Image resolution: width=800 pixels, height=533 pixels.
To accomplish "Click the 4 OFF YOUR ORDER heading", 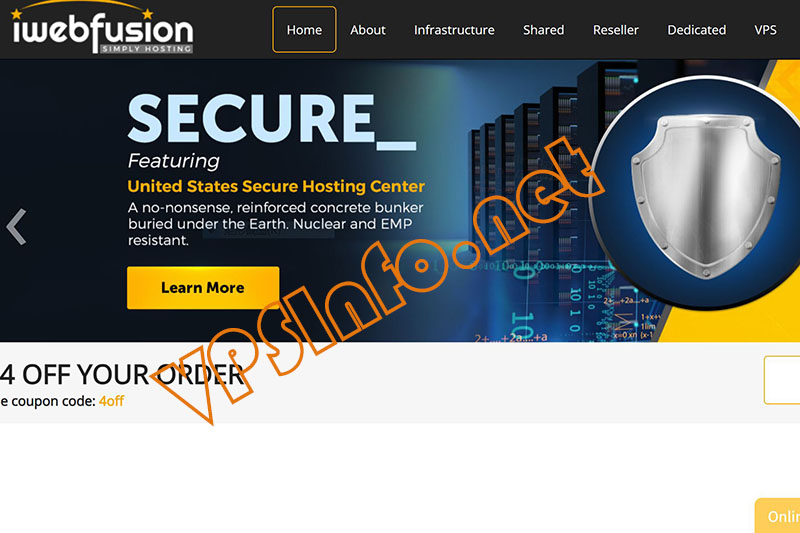I will pos(122,375).
